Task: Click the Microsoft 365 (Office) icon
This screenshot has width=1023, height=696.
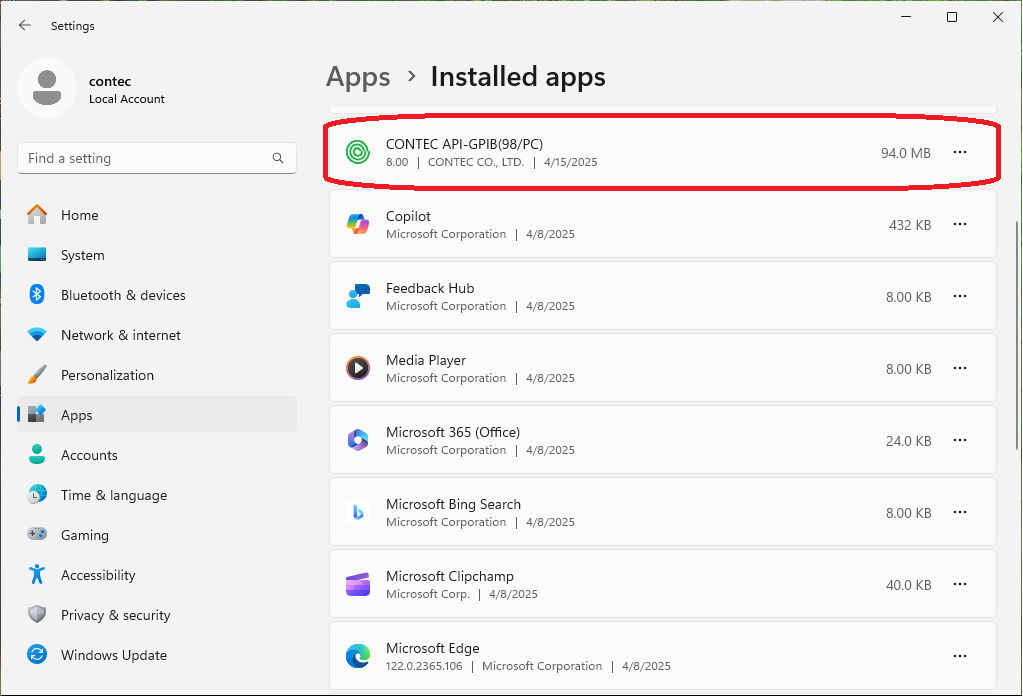Action: point(358,440)
